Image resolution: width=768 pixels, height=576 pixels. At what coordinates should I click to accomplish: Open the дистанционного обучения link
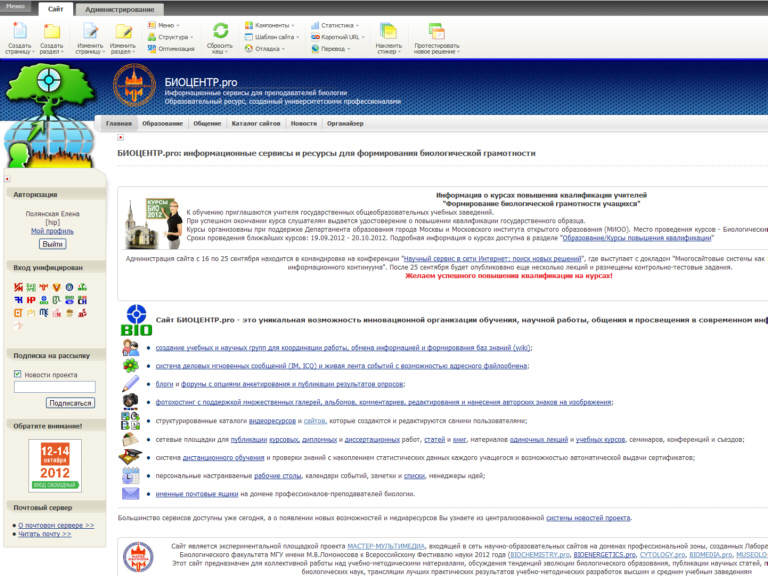223,457
